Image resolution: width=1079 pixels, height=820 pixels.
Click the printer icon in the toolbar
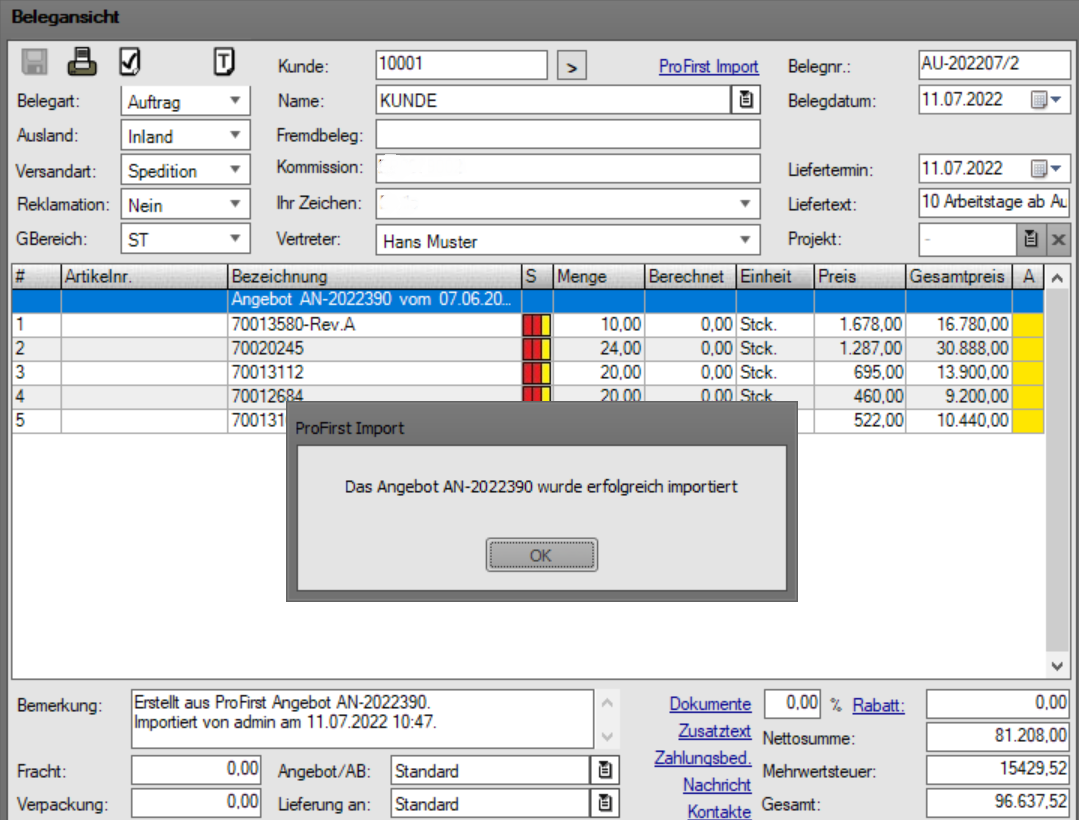[82, 63]
